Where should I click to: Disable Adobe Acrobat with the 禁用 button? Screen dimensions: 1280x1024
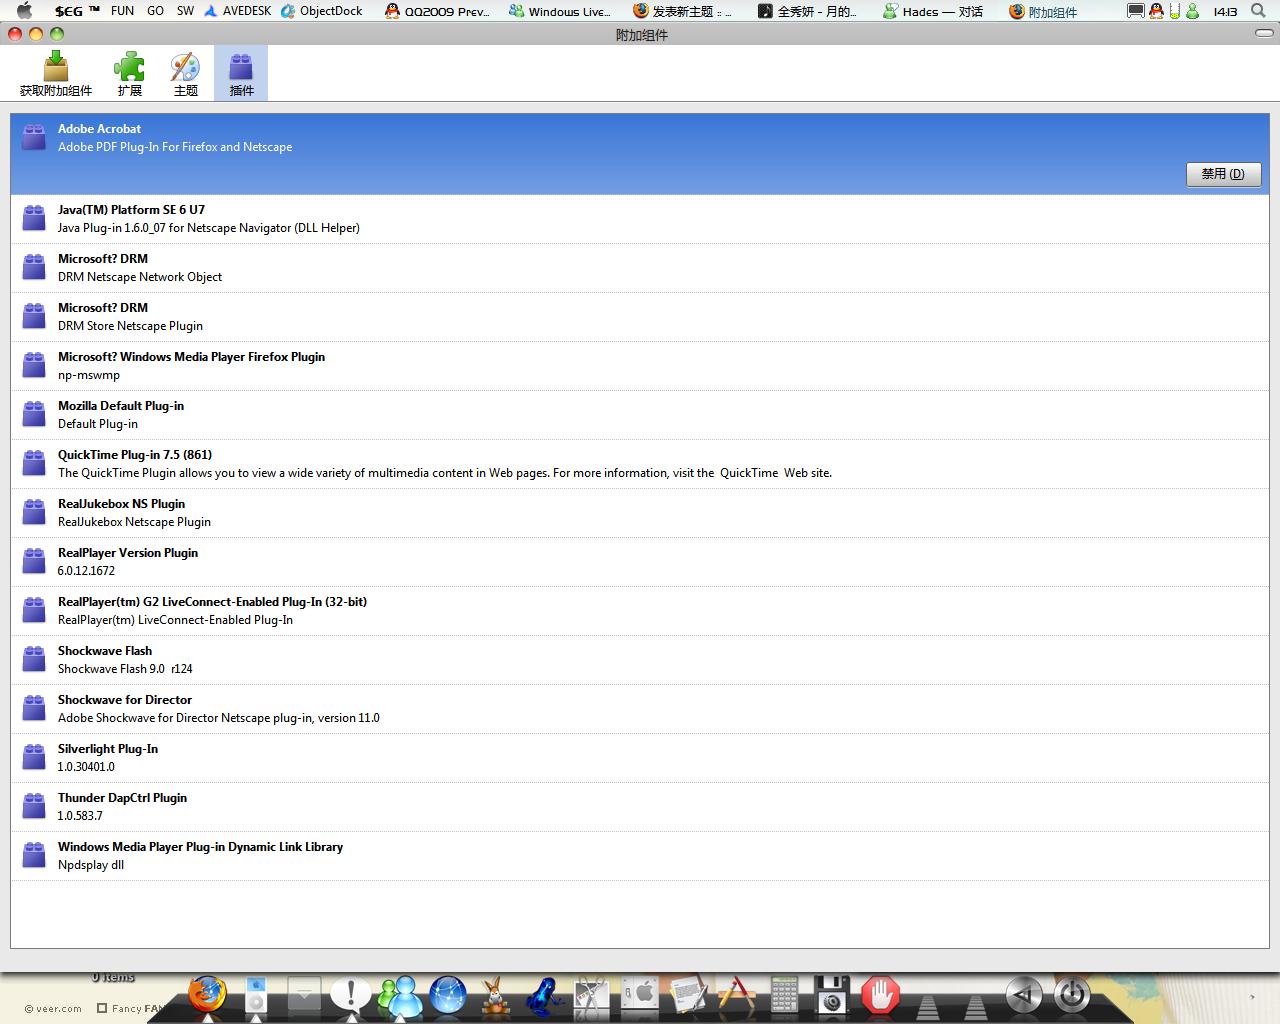[x=1224, y=174]
